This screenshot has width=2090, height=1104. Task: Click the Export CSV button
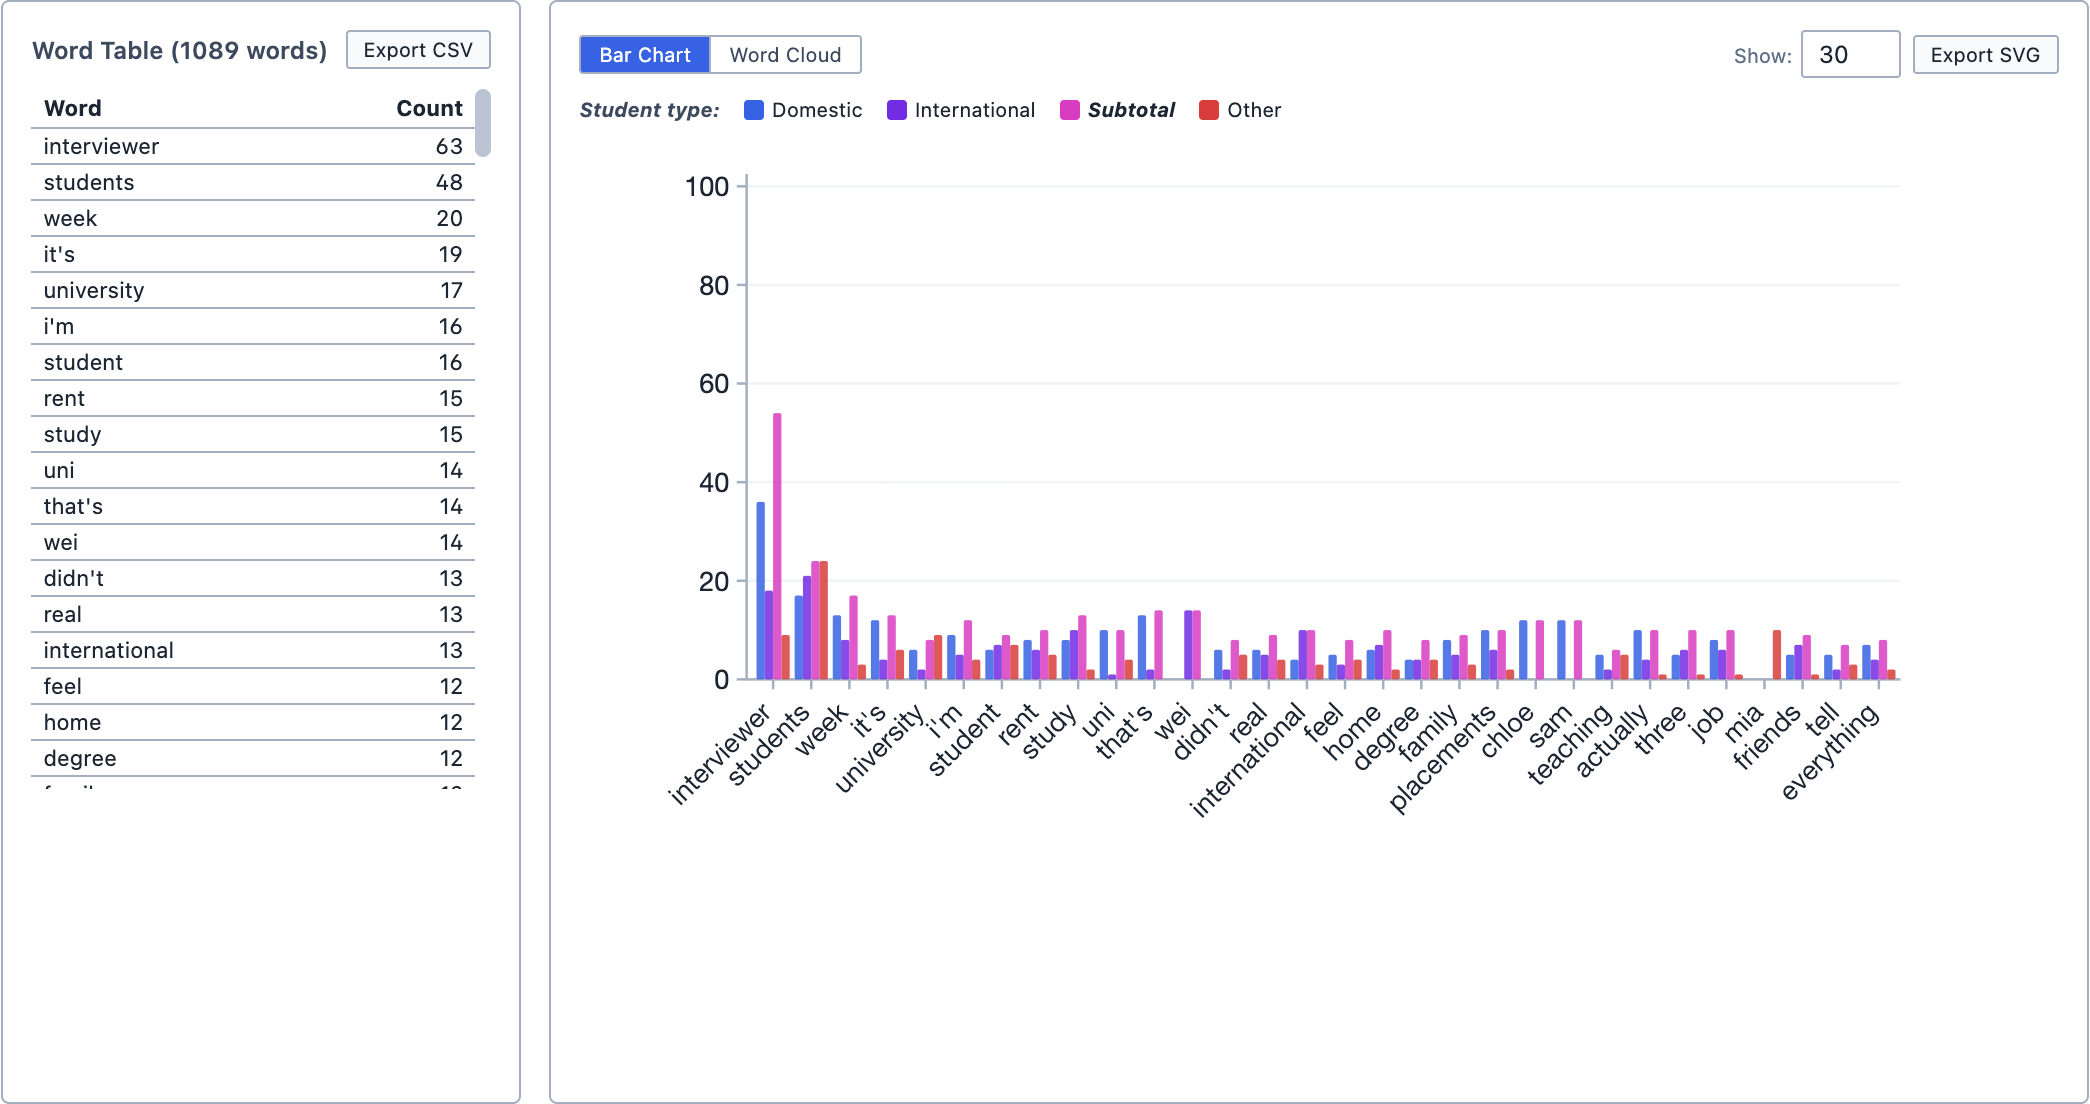point(418,50)
